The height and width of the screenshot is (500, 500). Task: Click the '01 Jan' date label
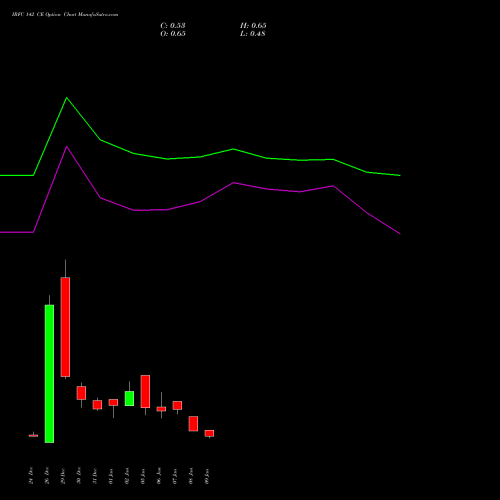[111, 476]
